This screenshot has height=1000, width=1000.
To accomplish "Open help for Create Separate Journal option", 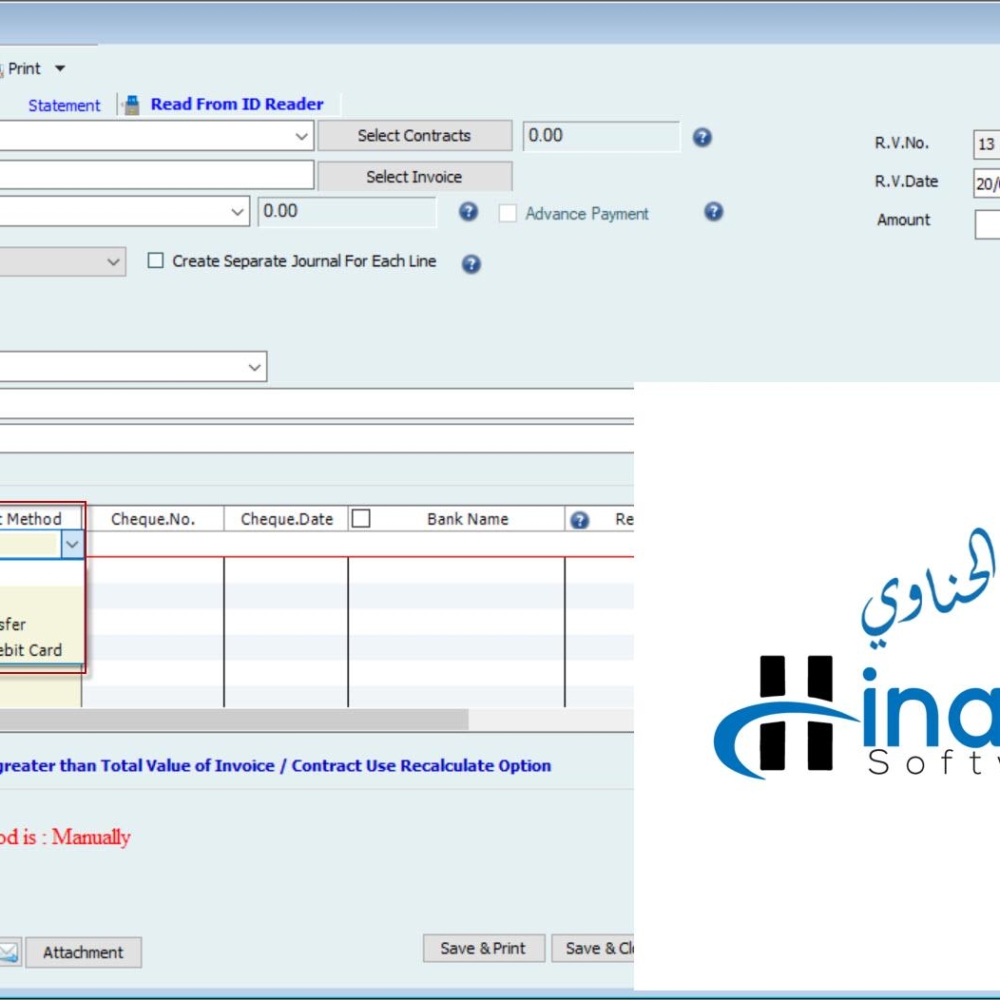I will [471, 263].
